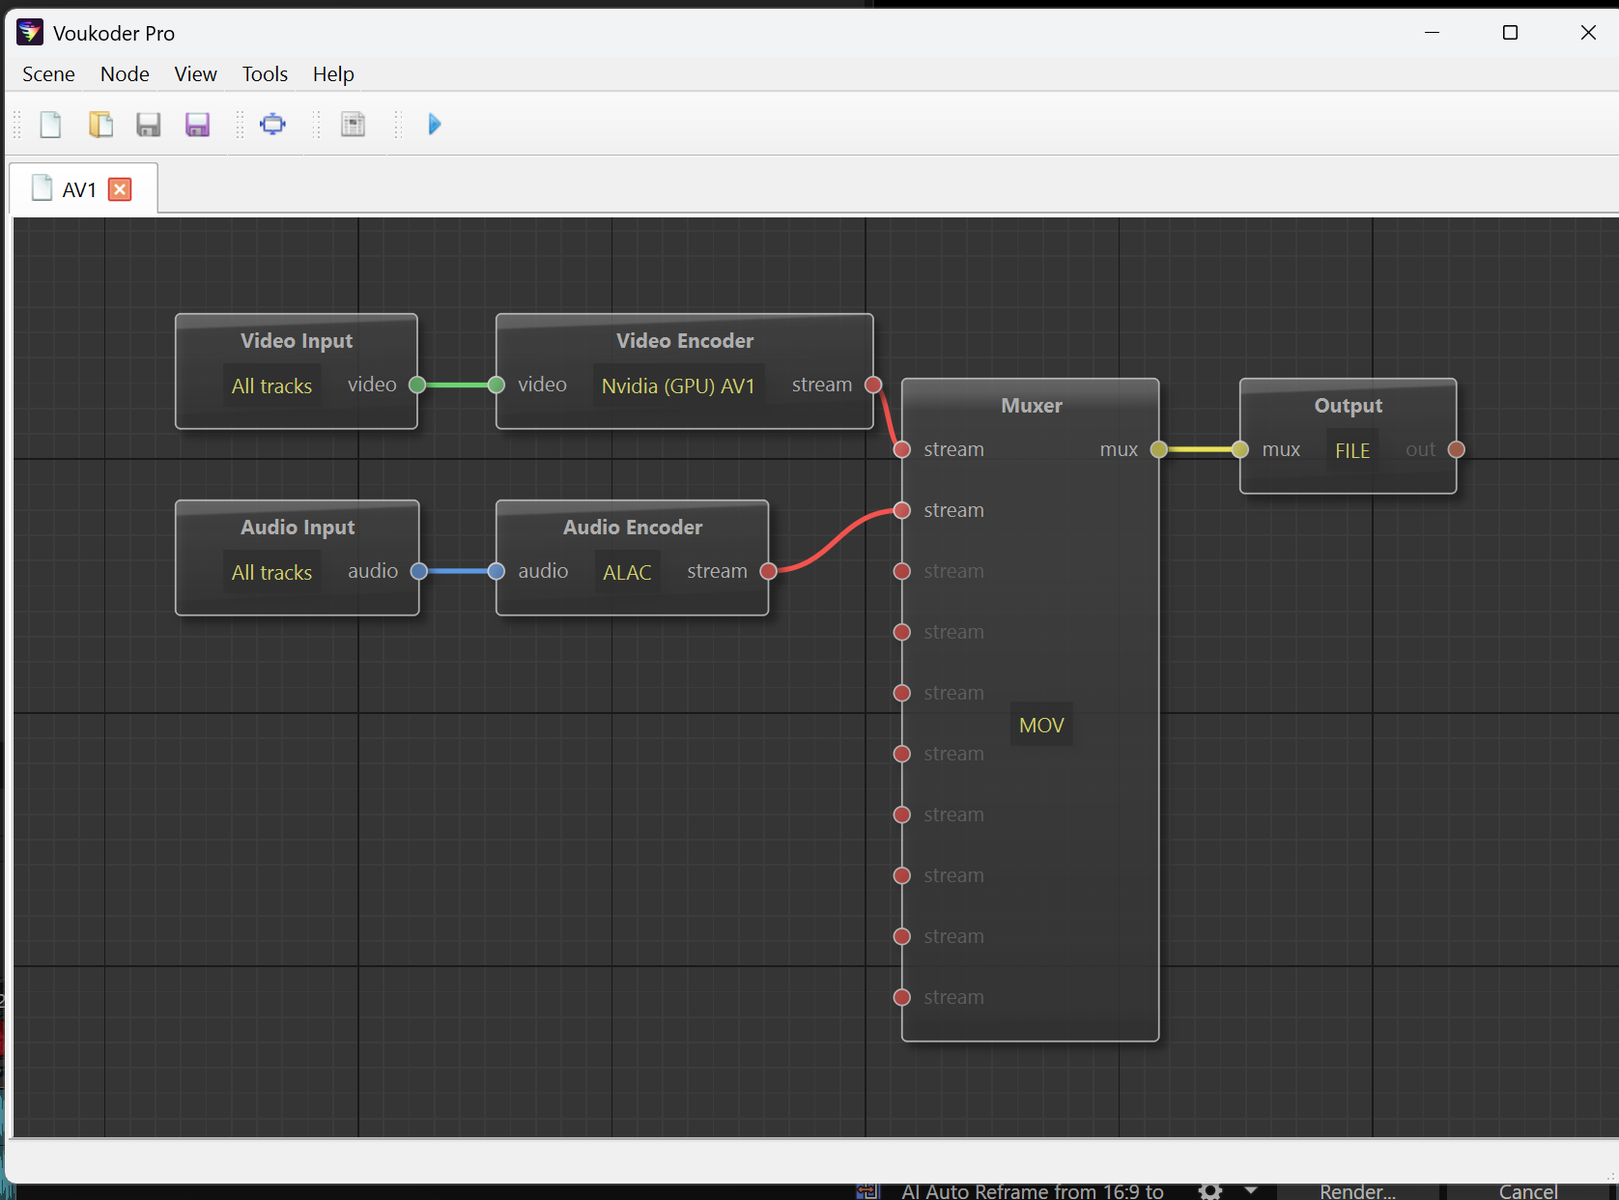This screenshot has width=1619, height=1200.
Task: Click All tracks in Video Input node
Action: pyautogui.click(x=272, y=386)
